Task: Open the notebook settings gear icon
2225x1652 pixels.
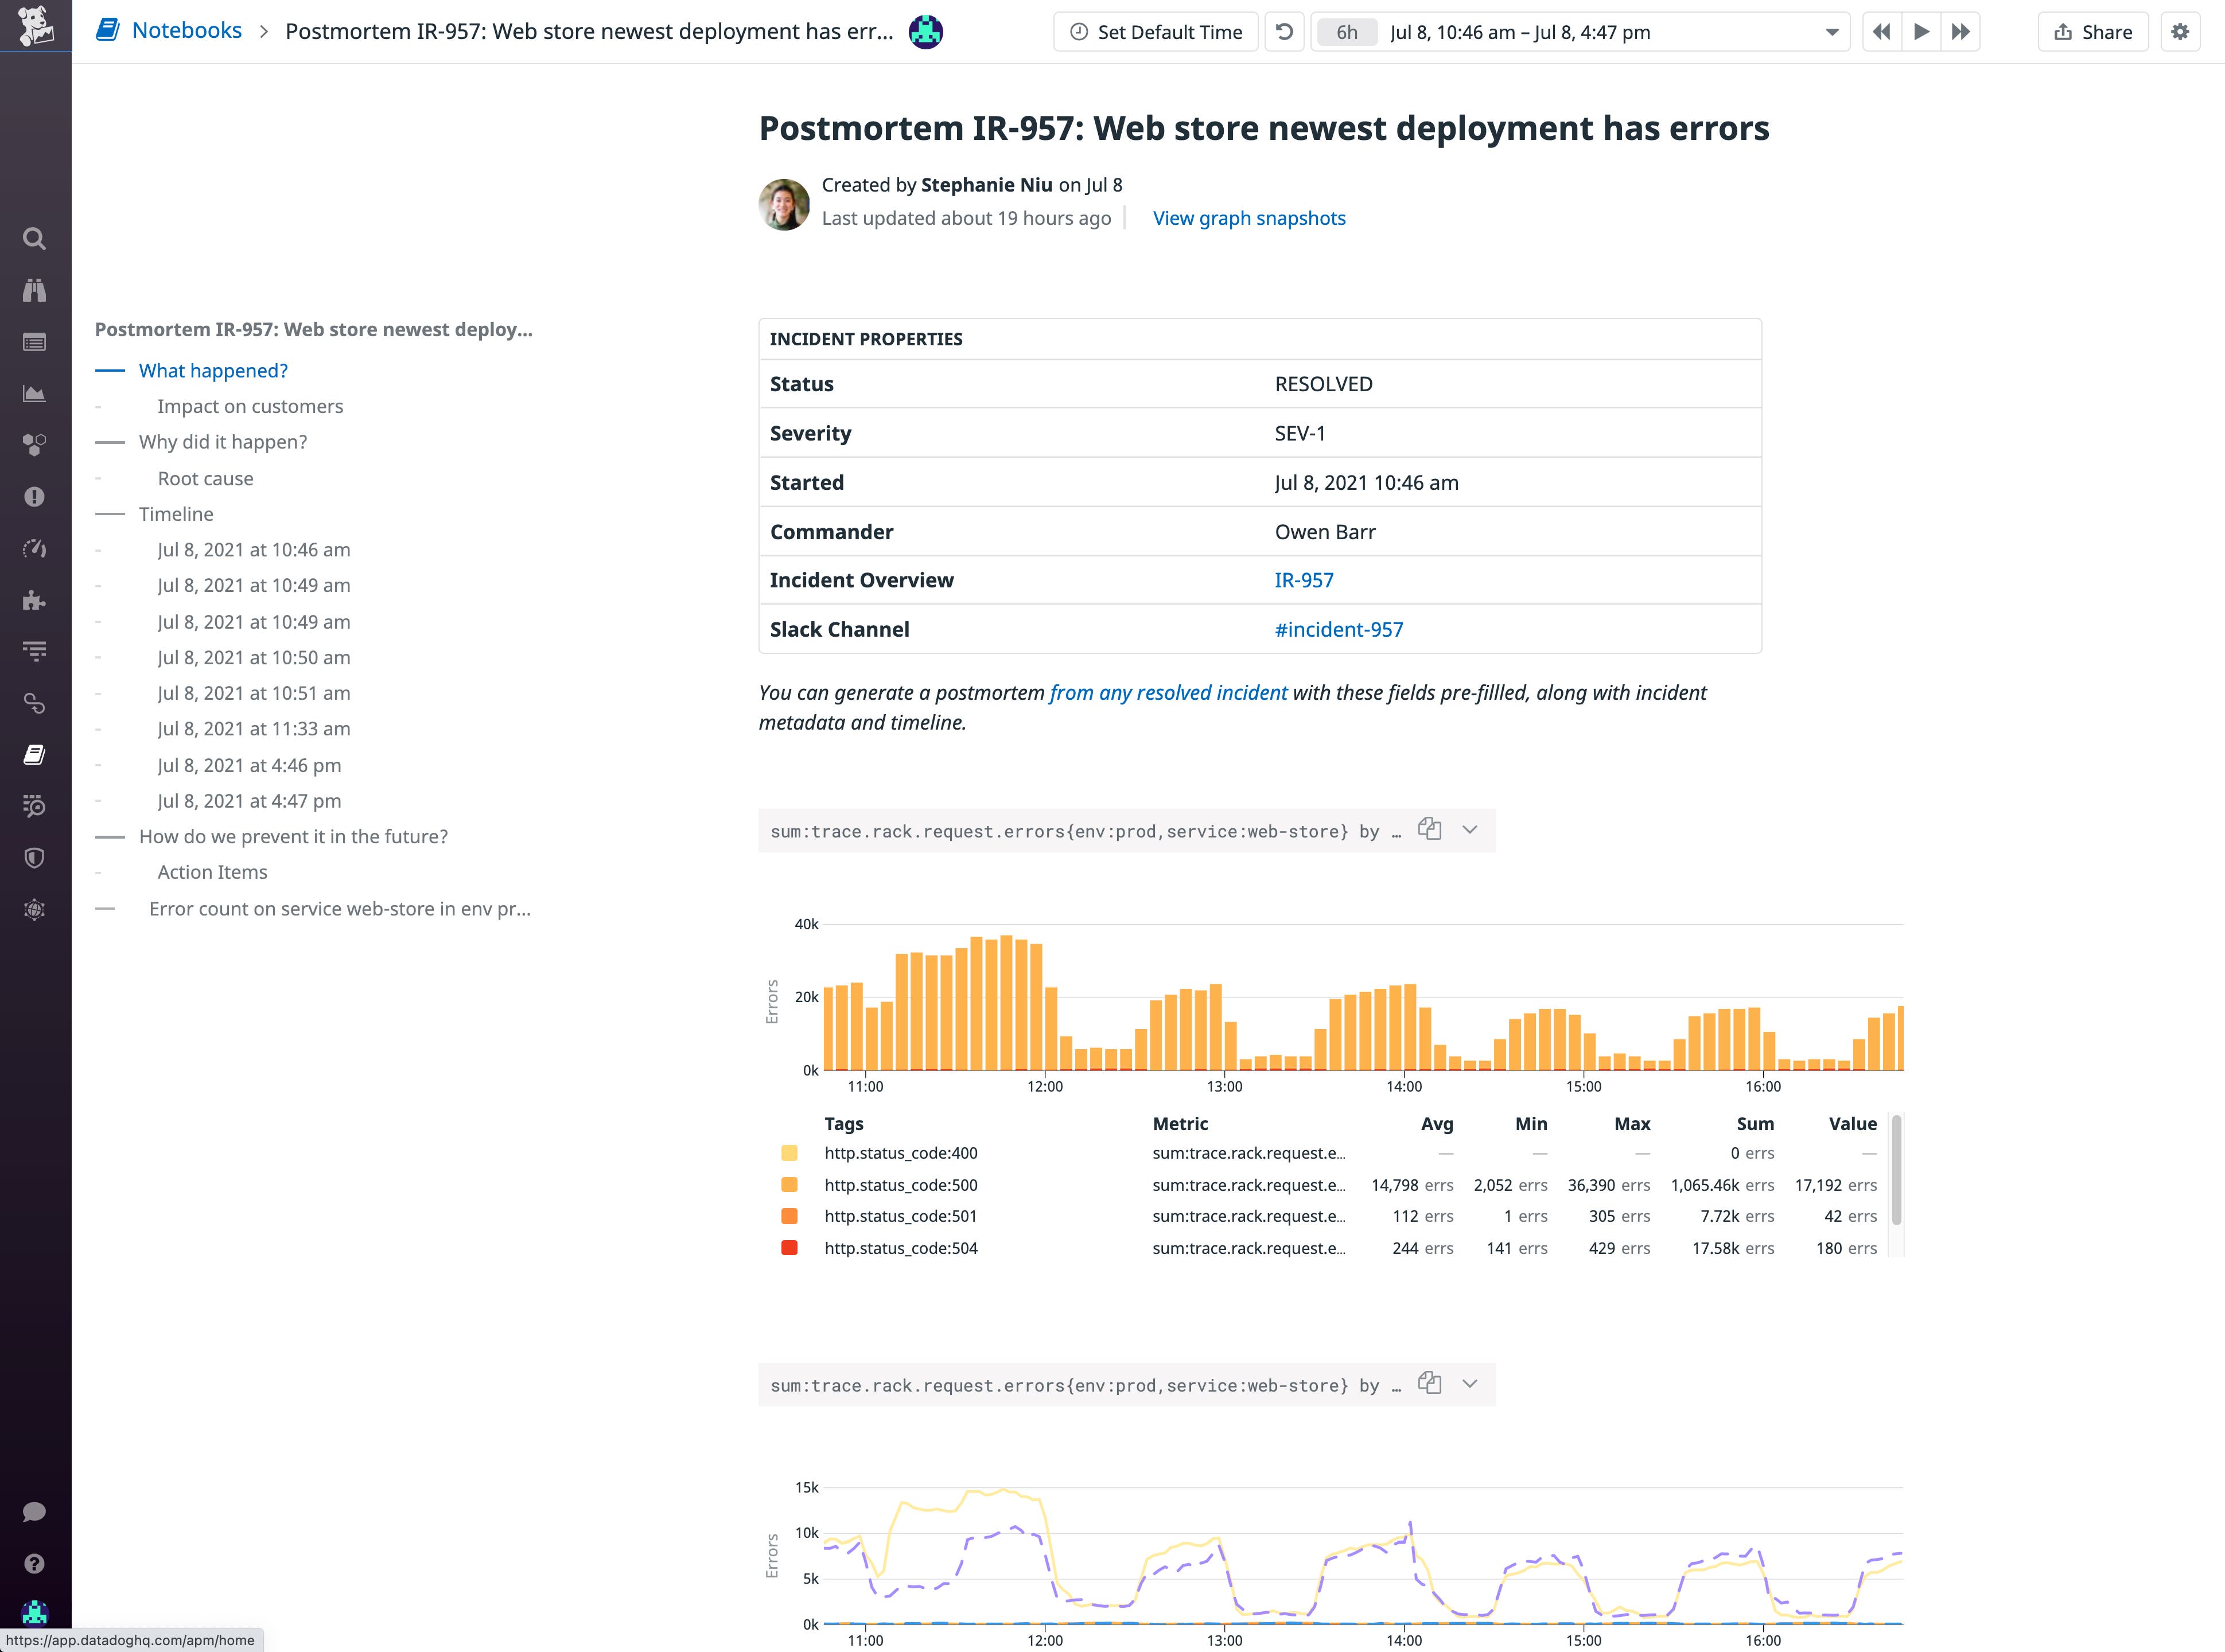Action: coord(2179,32)
